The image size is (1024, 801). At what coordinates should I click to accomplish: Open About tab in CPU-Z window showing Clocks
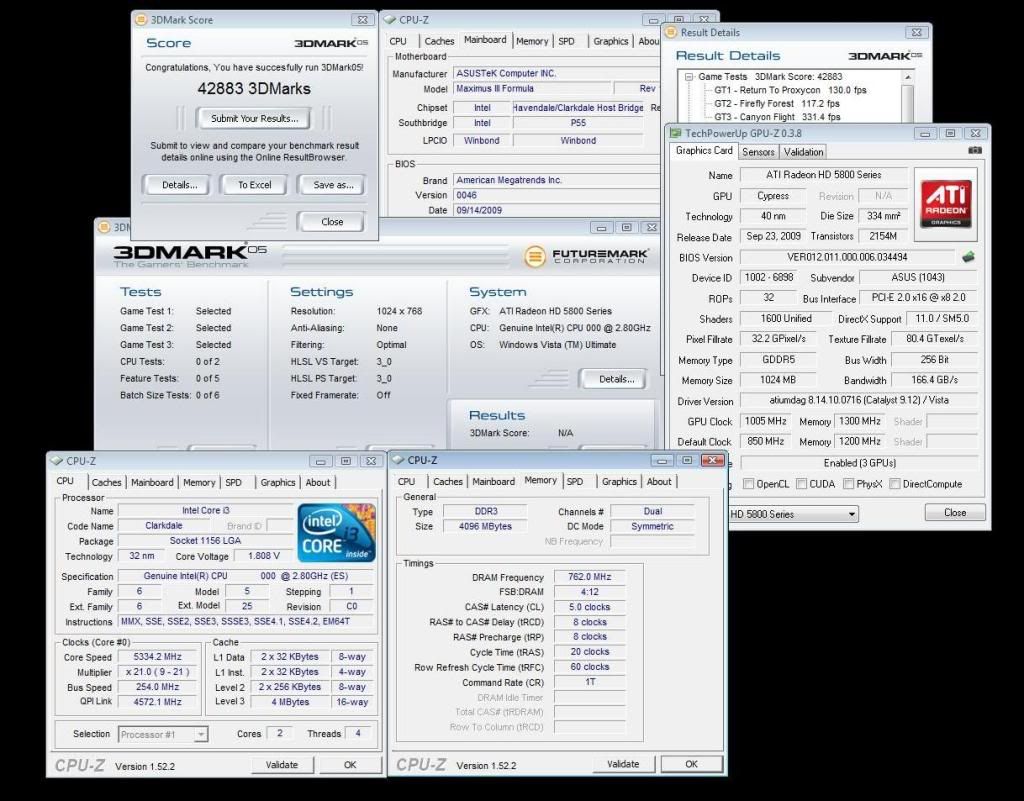pyautogui.click(x=318, y=482)
